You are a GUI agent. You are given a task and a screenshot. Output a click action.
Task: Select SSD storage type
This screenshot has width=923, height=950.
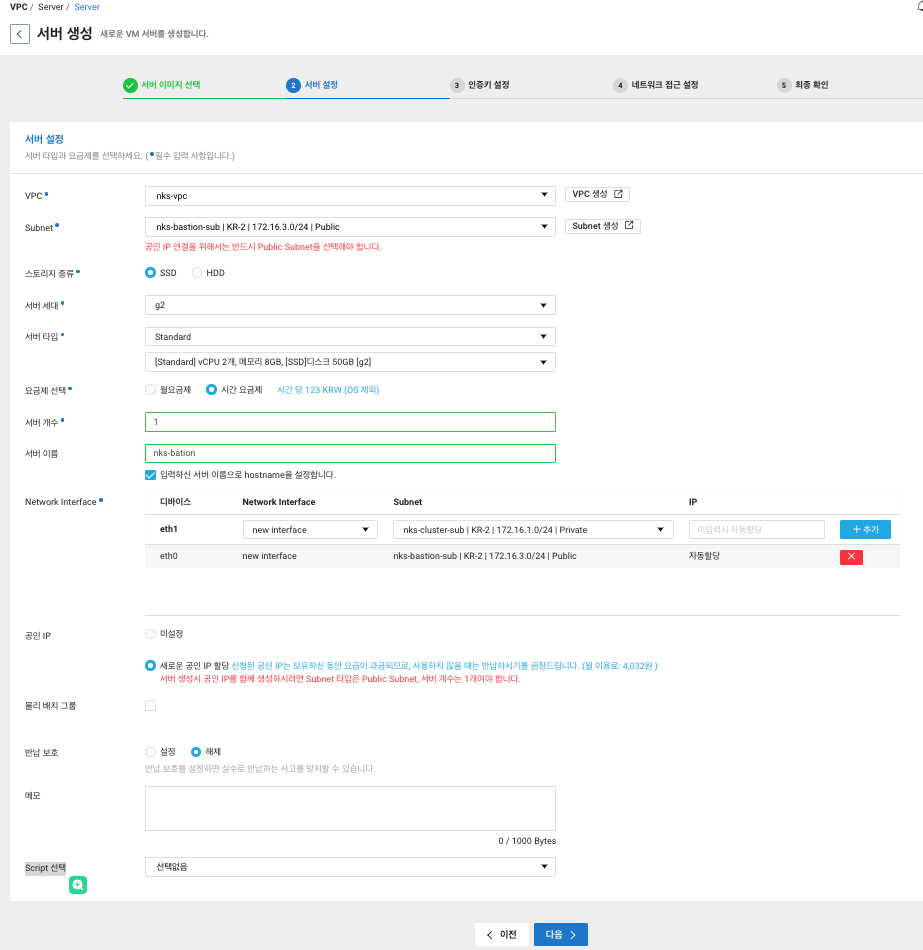(150, 273)
